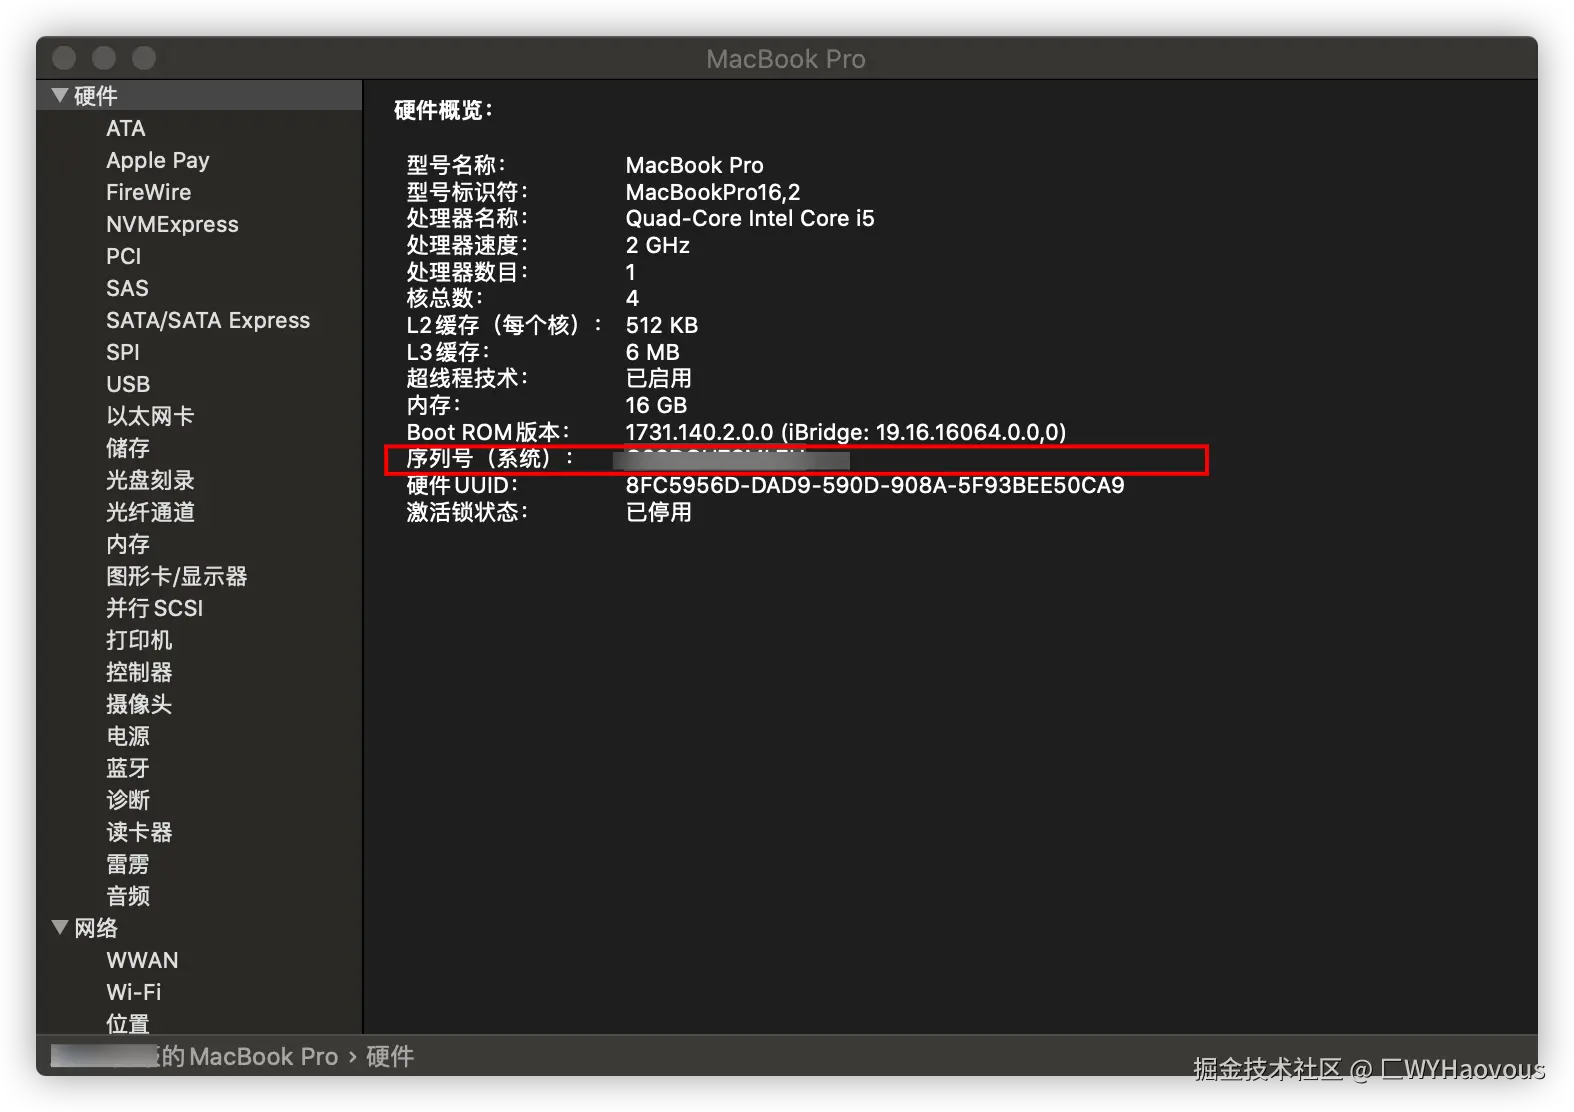1574x1112 pixels.
Task: Click the 激活锁状态 label
Action: [467, 512]
